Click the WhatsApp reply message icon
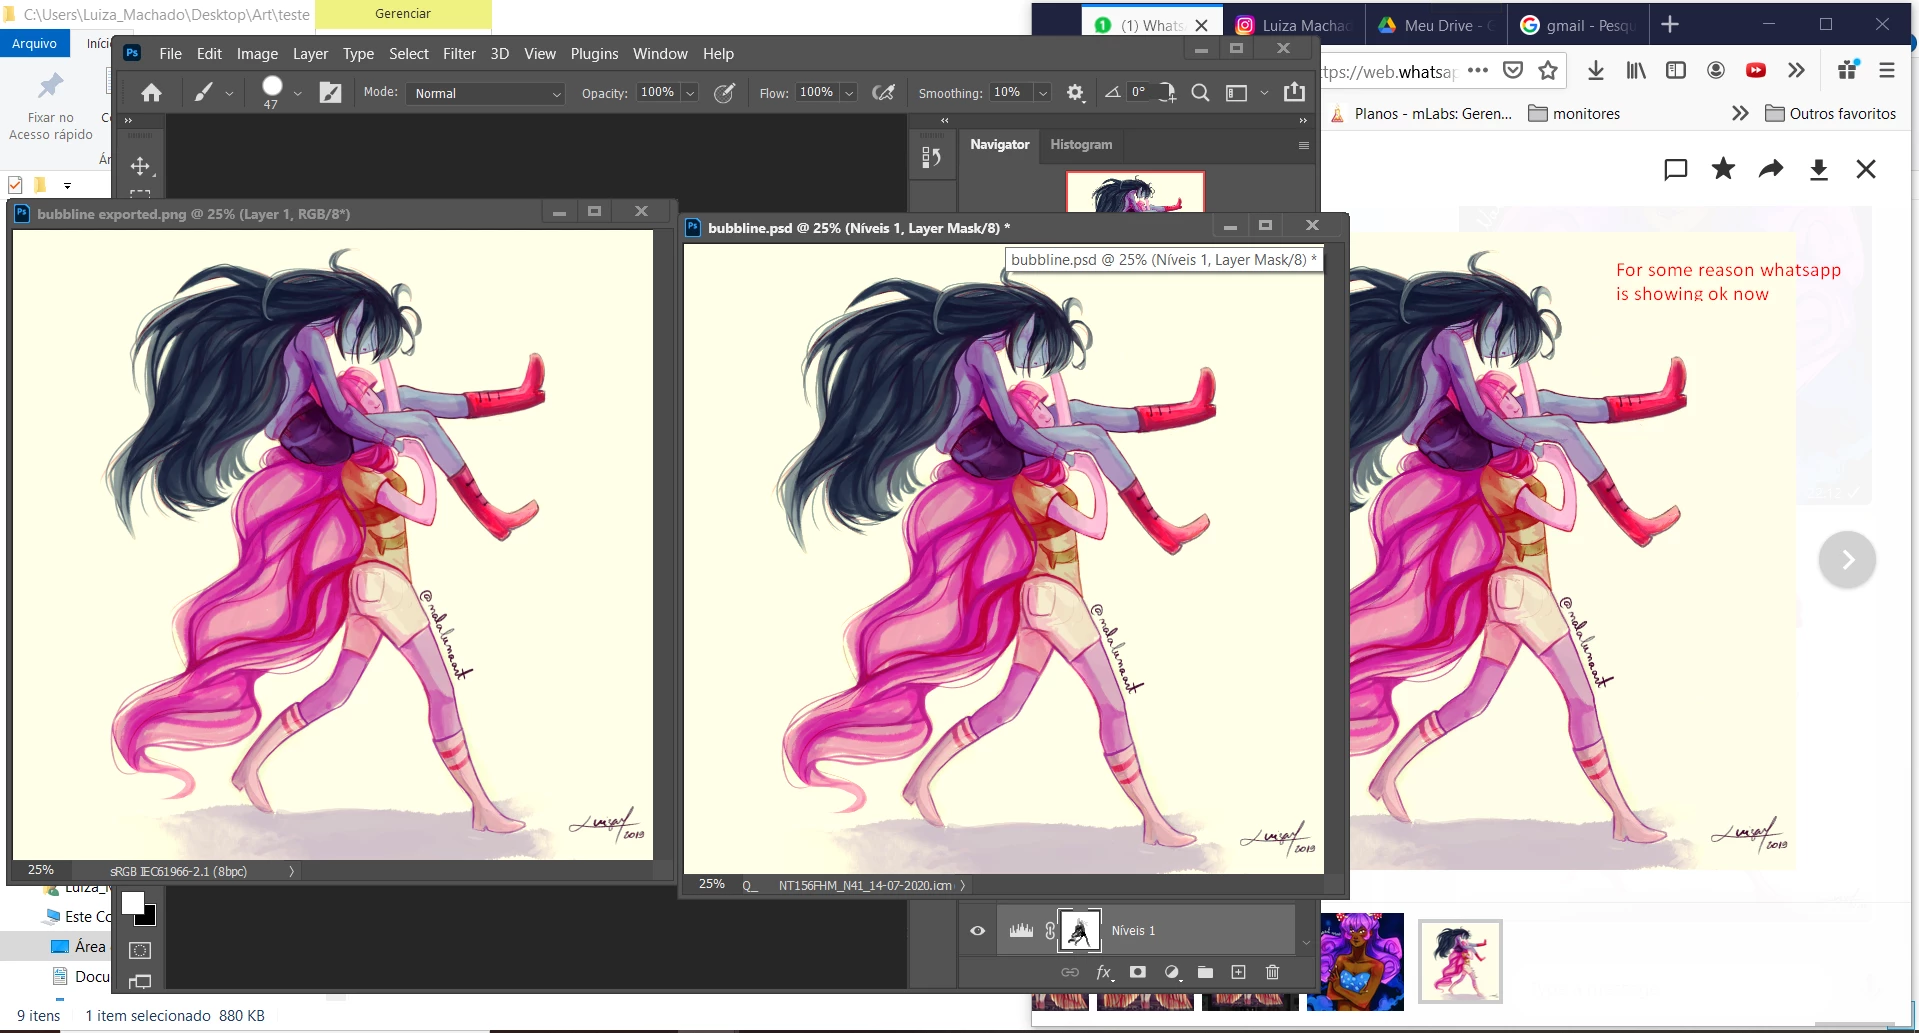The height and width of the screenshot is (1033, 1919). pos(1675,169)
